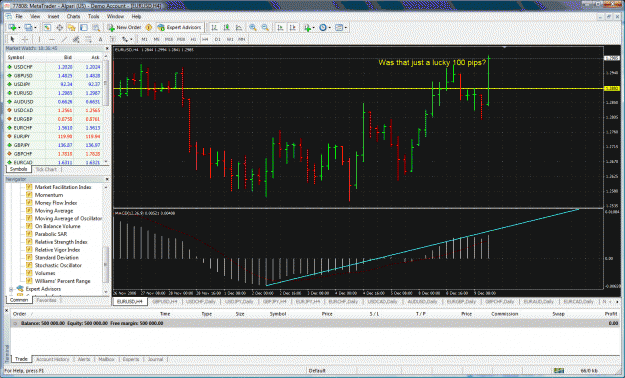Image resolution: width=625 pixels, height=378 pixels.
Task: Select the text label tool
Action: point(113,39)
